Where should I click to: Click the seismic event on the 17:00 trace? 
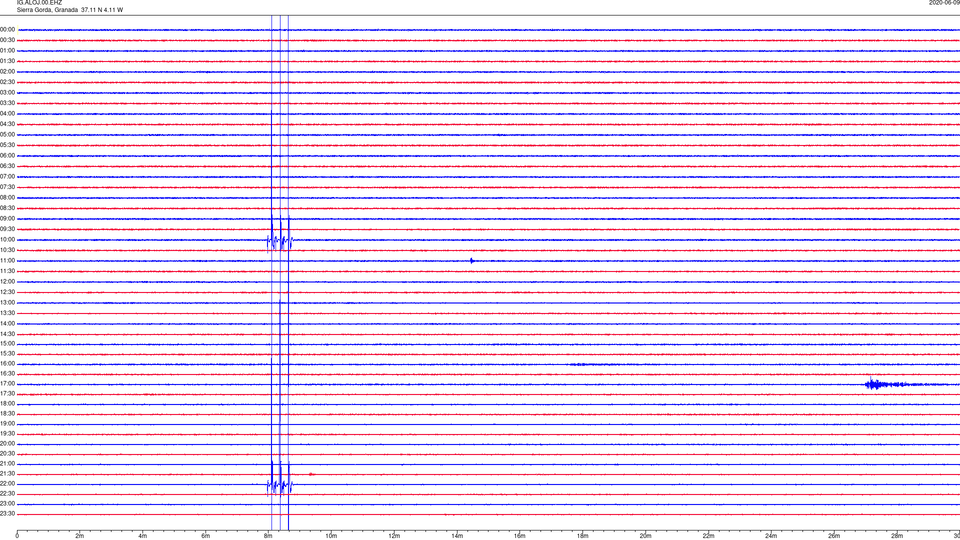(900, 384)
